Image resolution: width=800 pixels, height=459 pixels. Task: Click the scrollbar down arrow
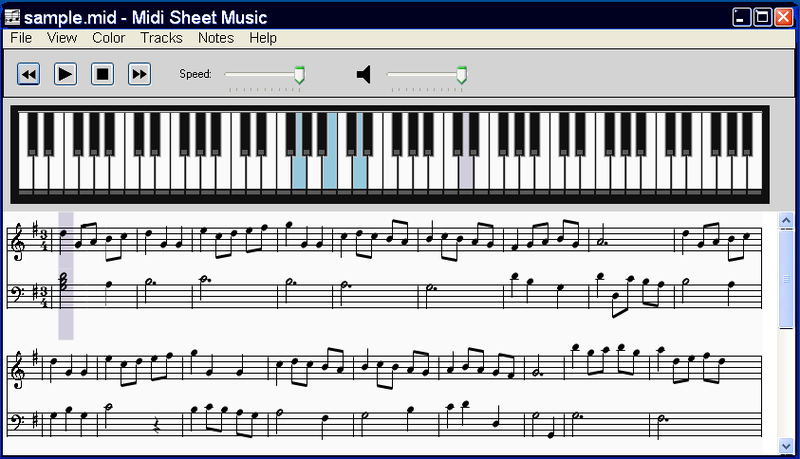[786, 446]
